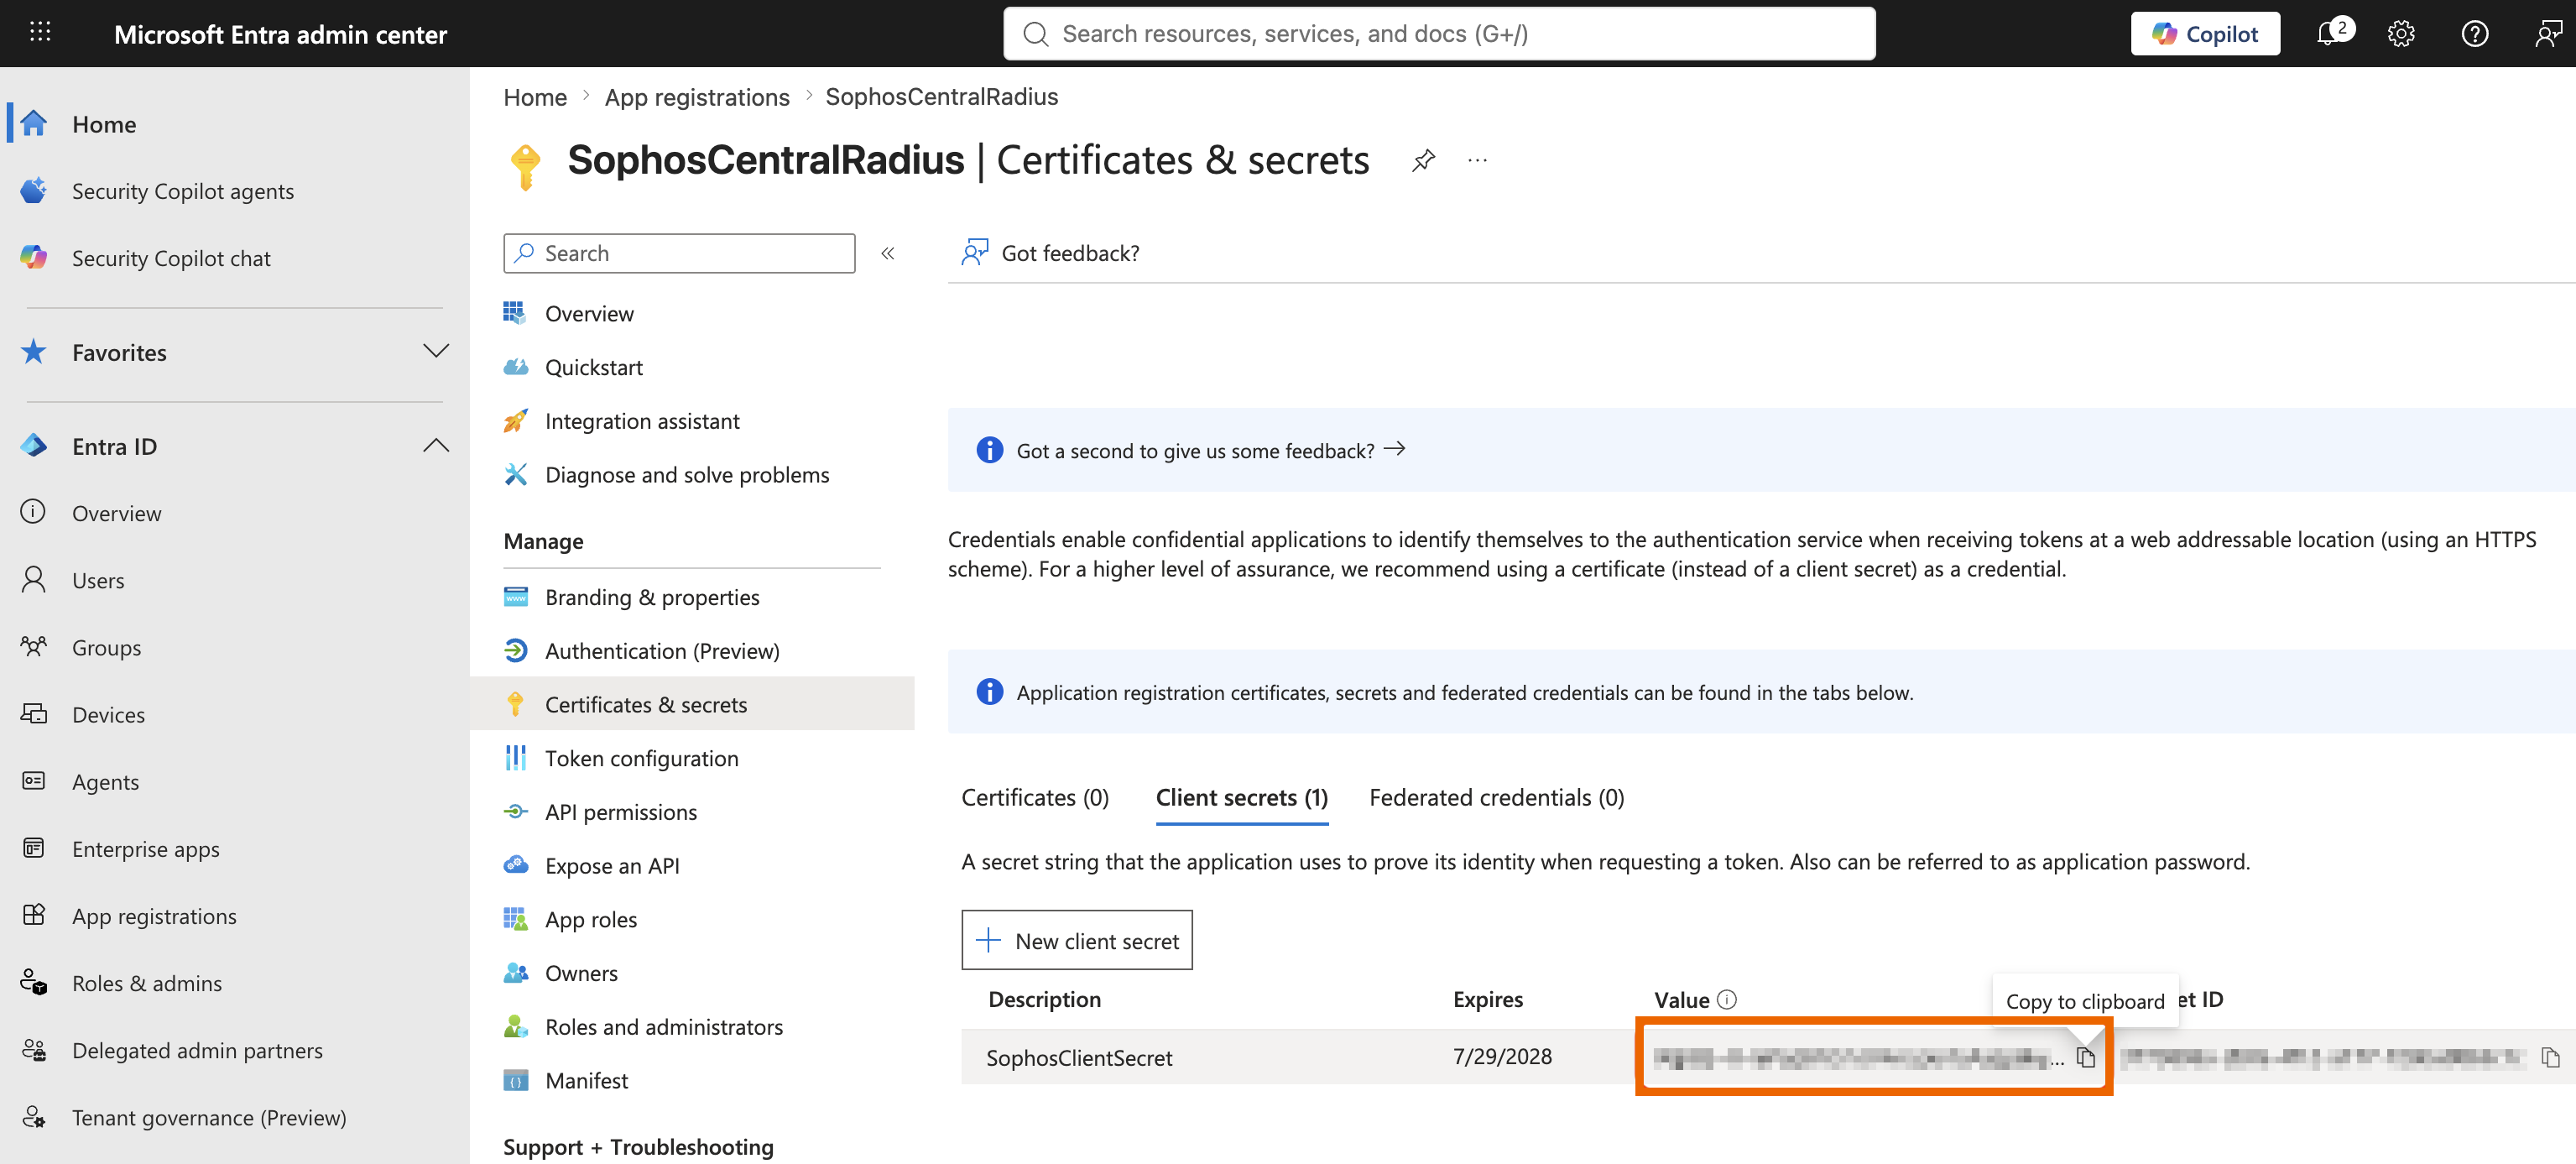Open Roles and administrators
2576x1164 pixels.
point(663,1026)
